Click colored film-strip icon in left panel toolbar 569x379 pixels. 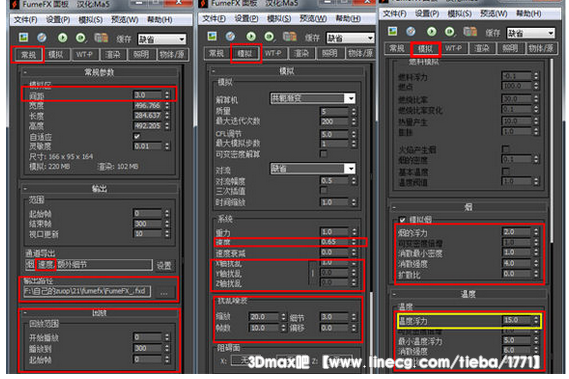pyautogui.click(x=101, y=37)
